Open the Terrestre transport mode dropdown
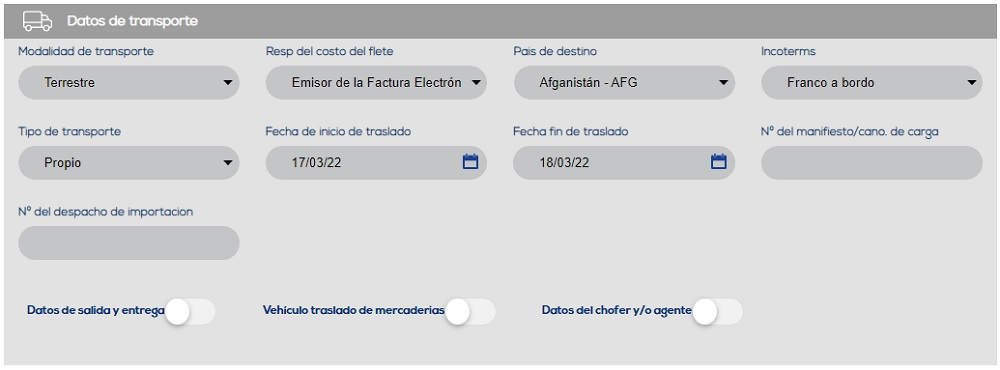 point(129,83)
